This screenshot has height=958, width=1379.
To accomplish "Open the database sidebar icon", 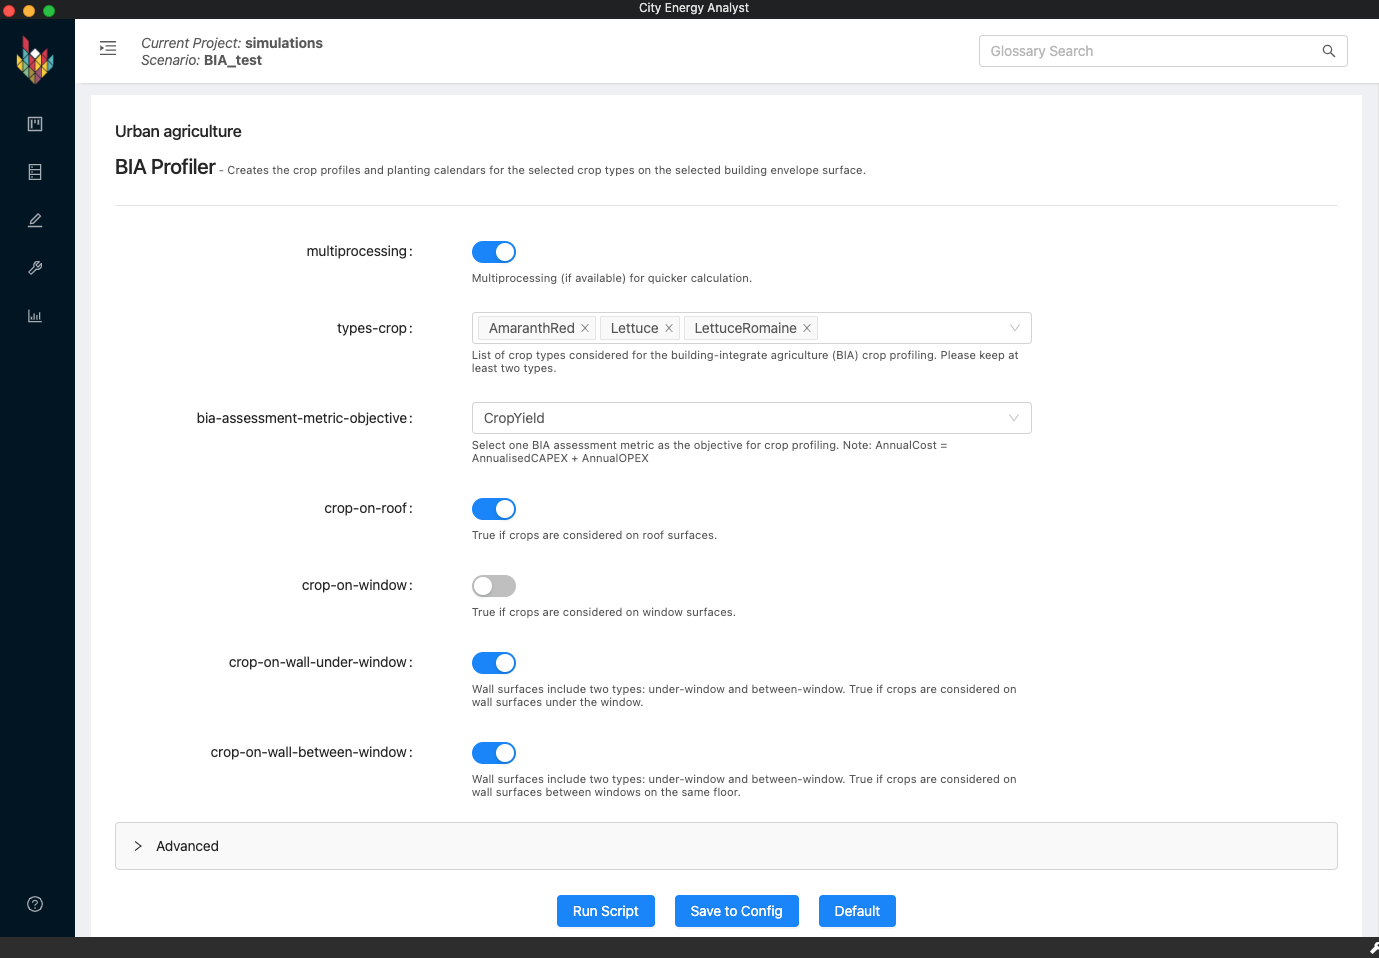I will pyautogui.click(x=35, y=172).
